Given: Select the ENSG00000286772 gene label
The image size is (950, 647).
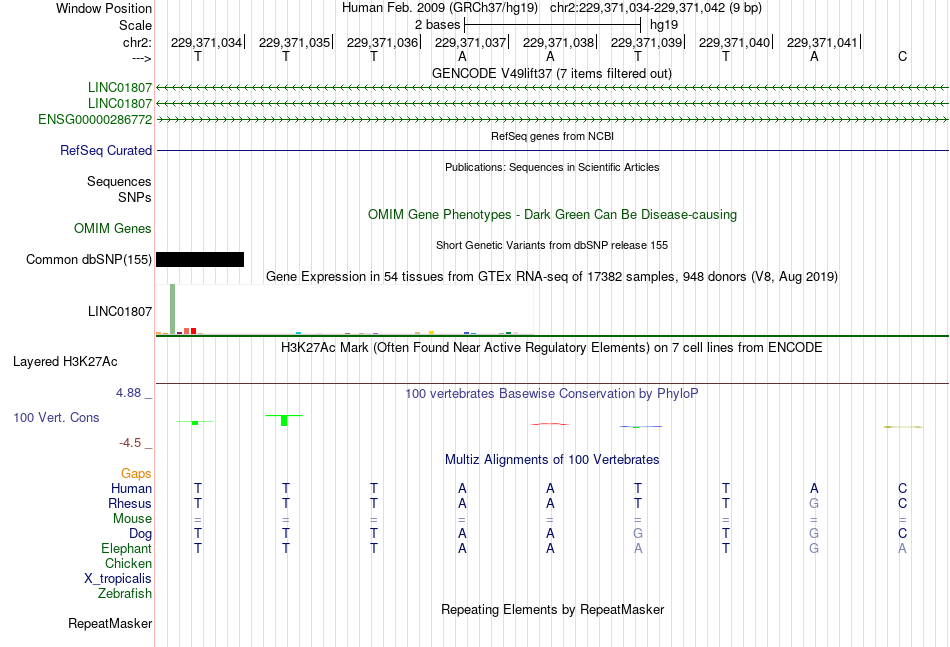Looking at the screenshot, I should click(x=95, y=119).
